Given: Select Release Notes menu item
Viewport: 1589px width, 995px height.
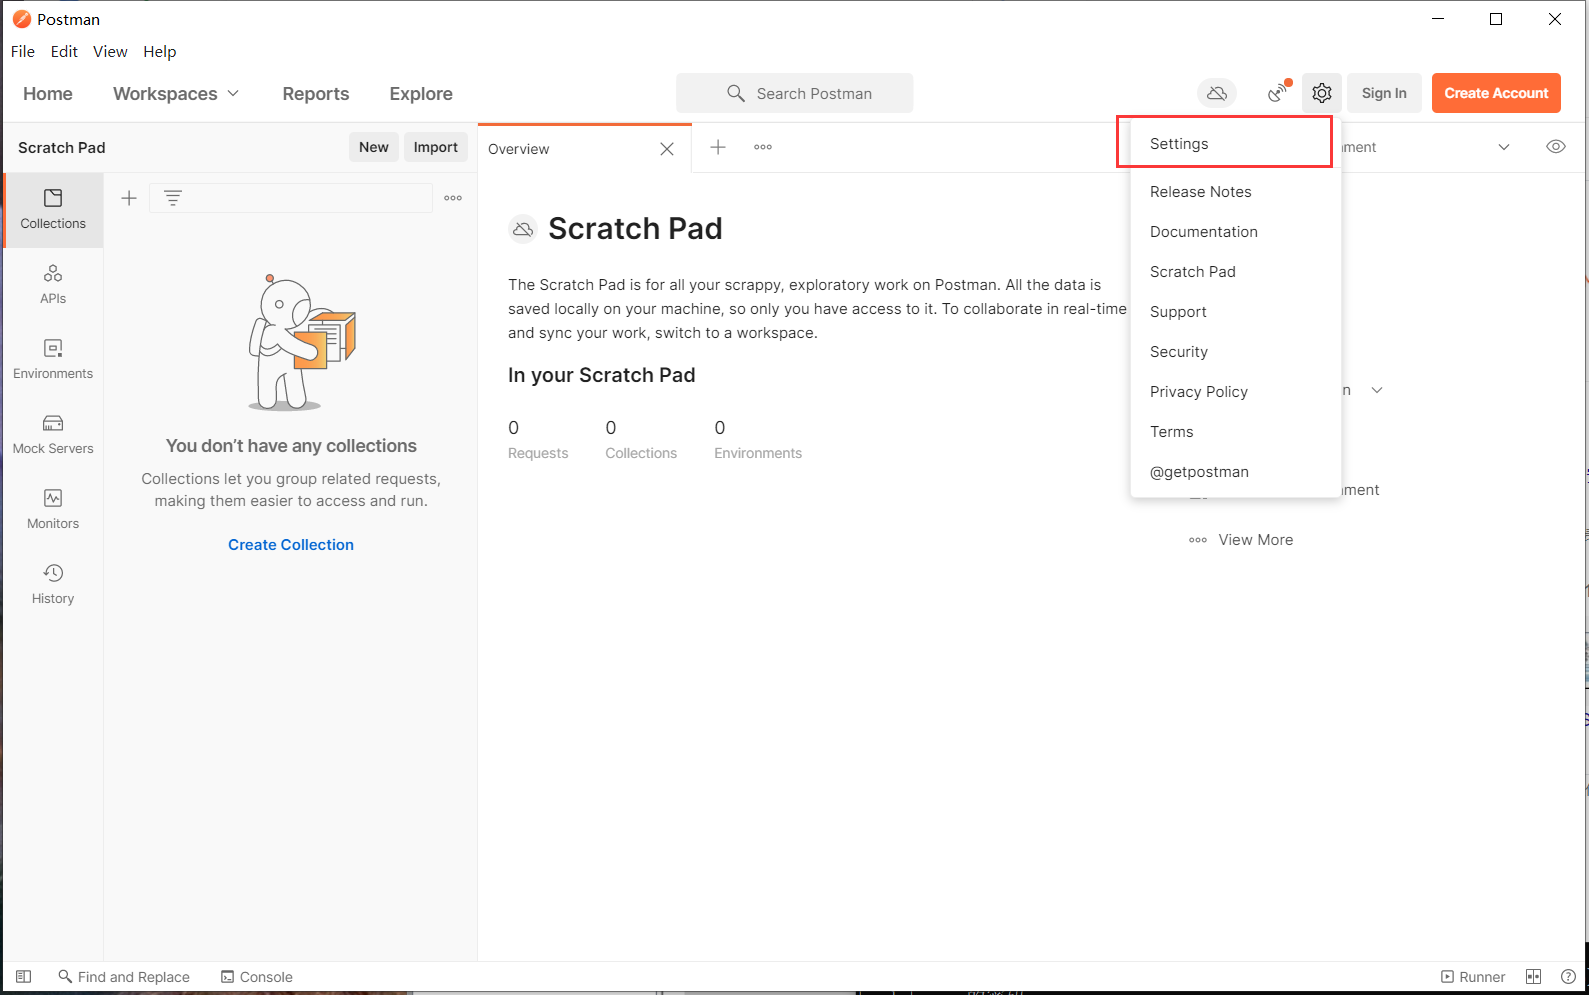Looking at the screenshot, I should [1236, 192].
